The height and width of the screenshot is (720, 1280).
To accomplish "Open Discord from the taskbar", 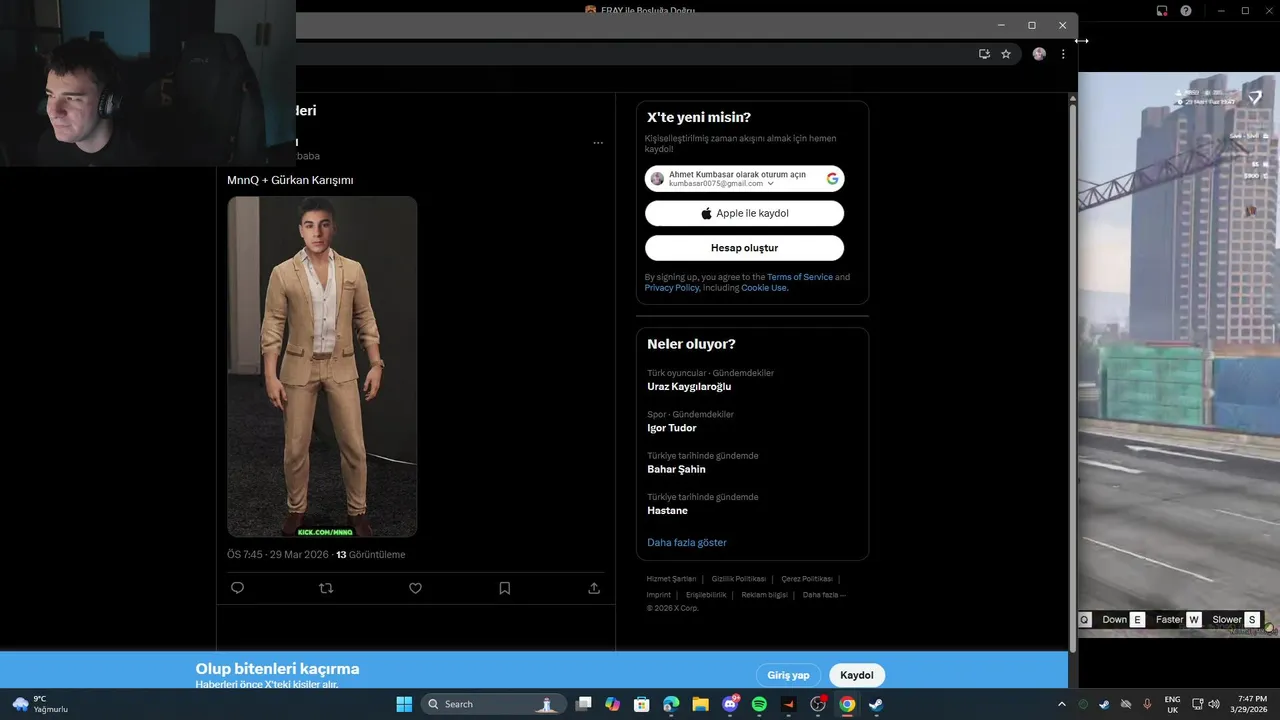I will click(x=730, y=704).
